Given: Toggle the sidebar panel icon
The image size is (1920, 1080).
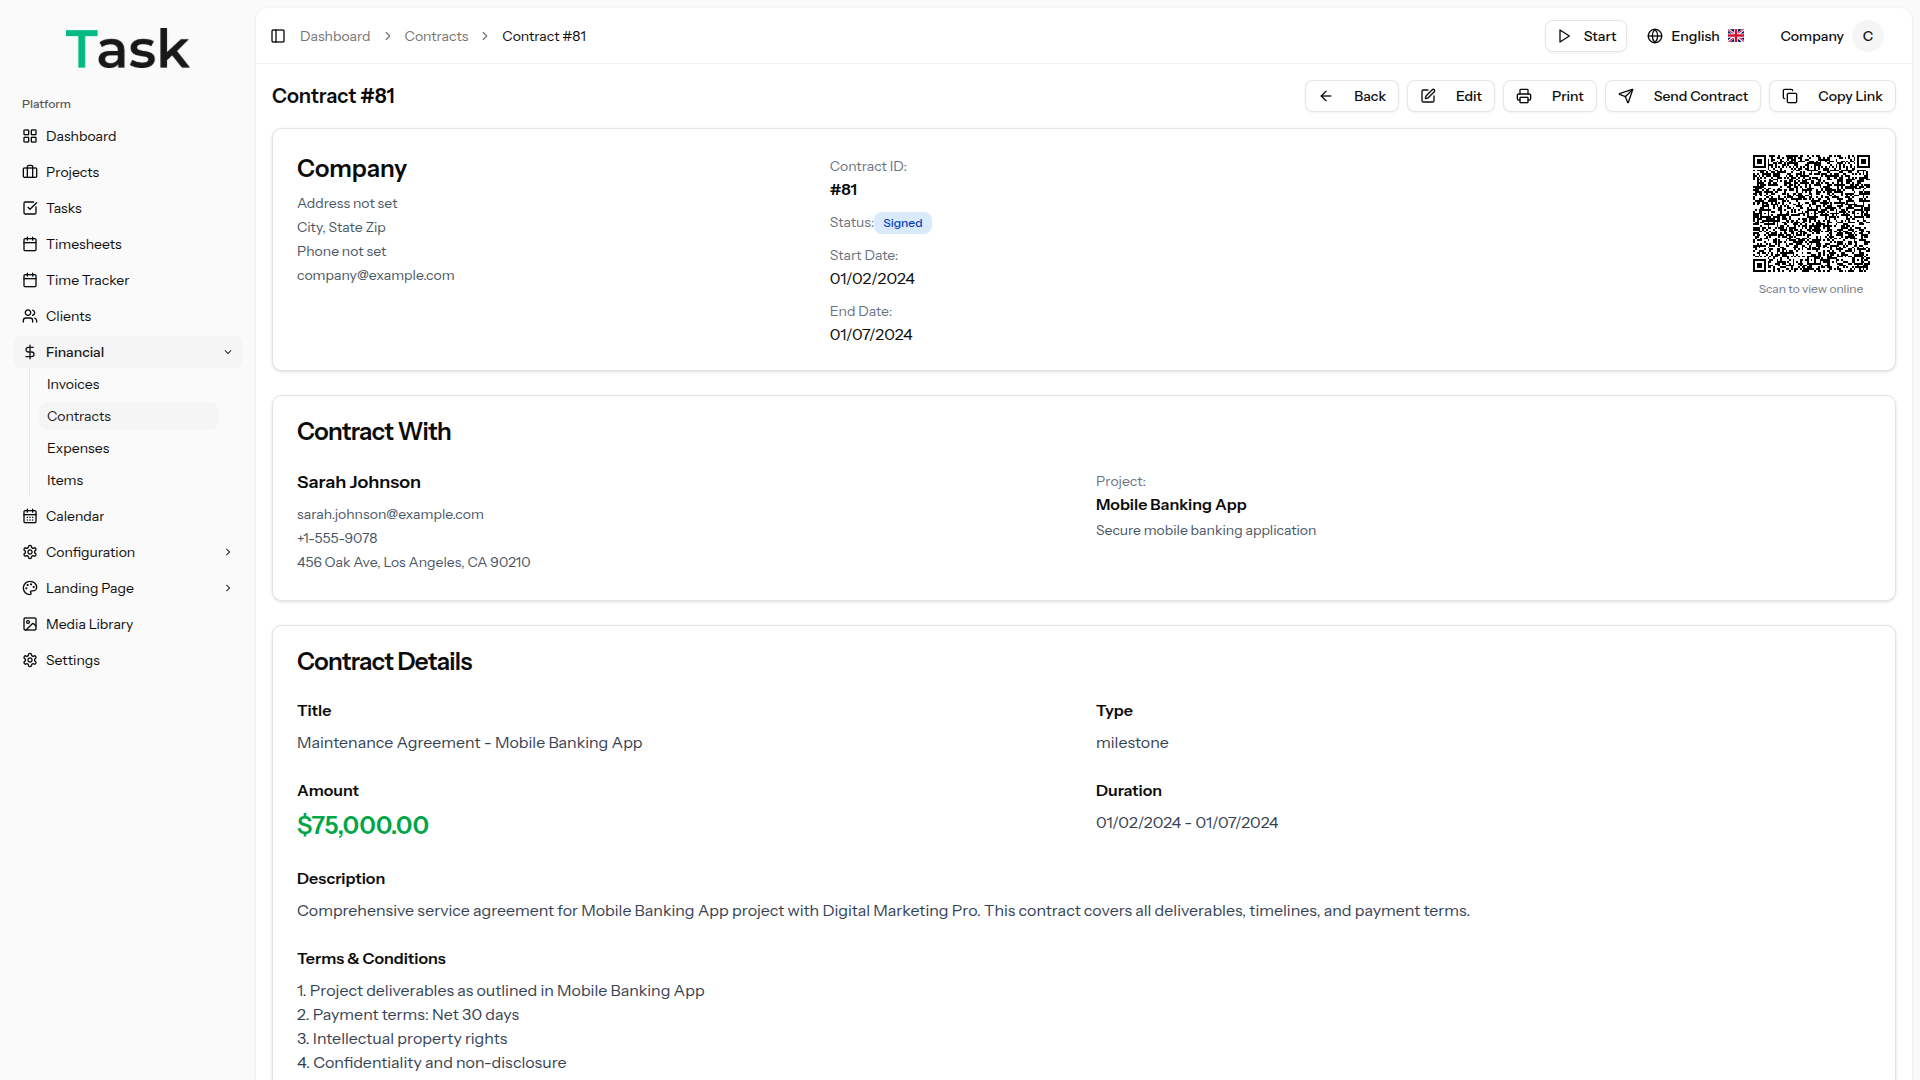Looking at the screenshot, I should (x=278, y=36).
